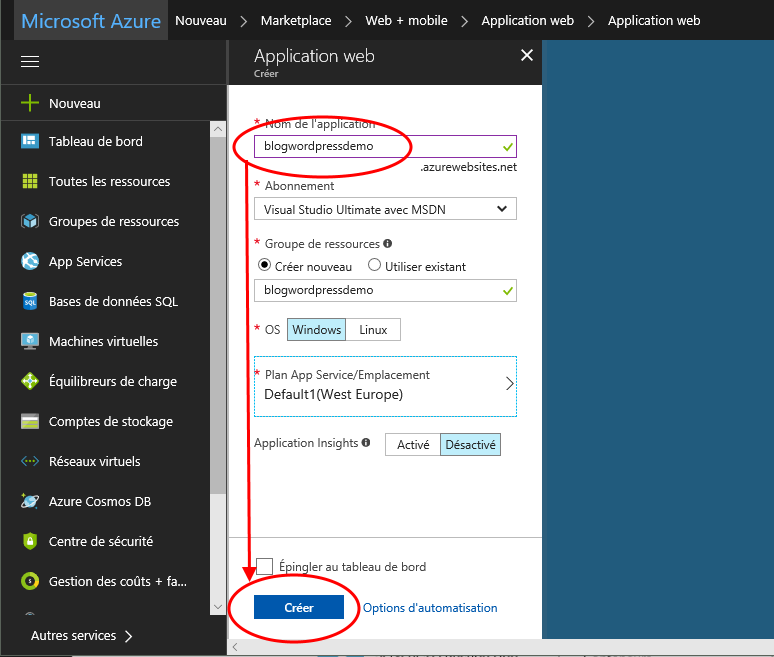Click the info icon beside Application Insights
Viewport: 774px width, 657px height.
tap(366, 442)
